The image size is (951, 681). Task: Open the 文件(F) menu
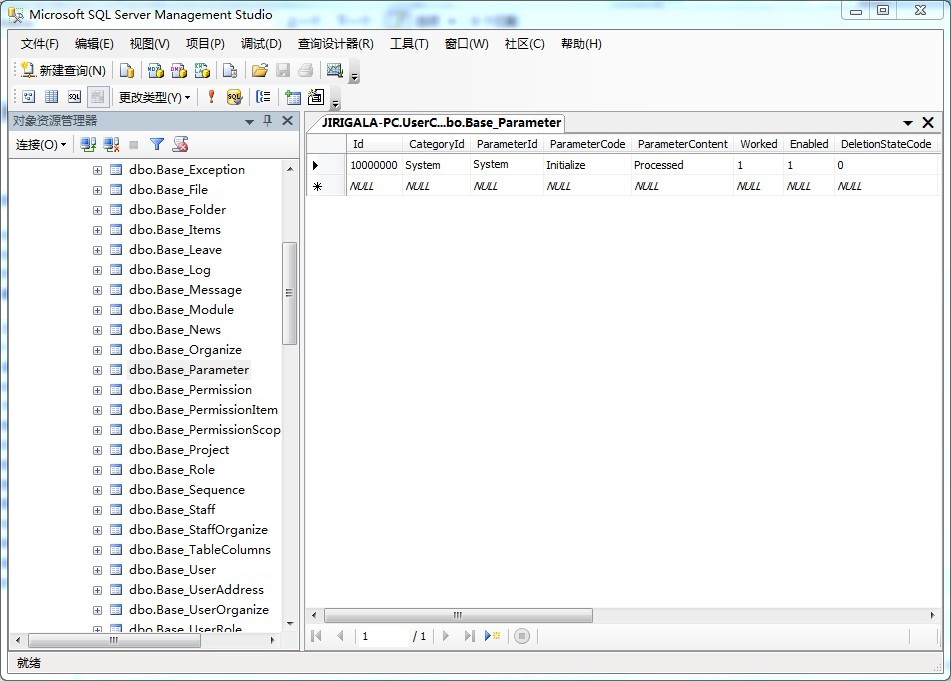(x=39, y=44)
